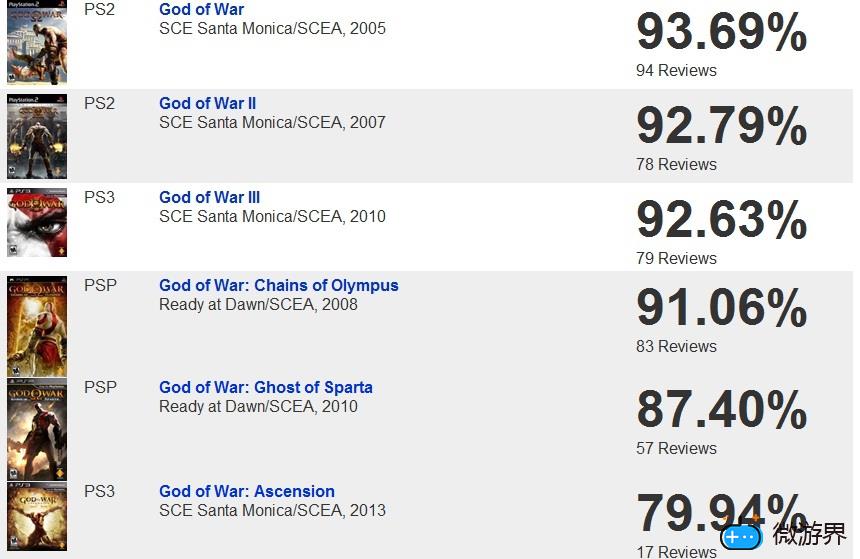Click the 93.69% score for God of War
This screenshot has width=860, height=559.
721,32
